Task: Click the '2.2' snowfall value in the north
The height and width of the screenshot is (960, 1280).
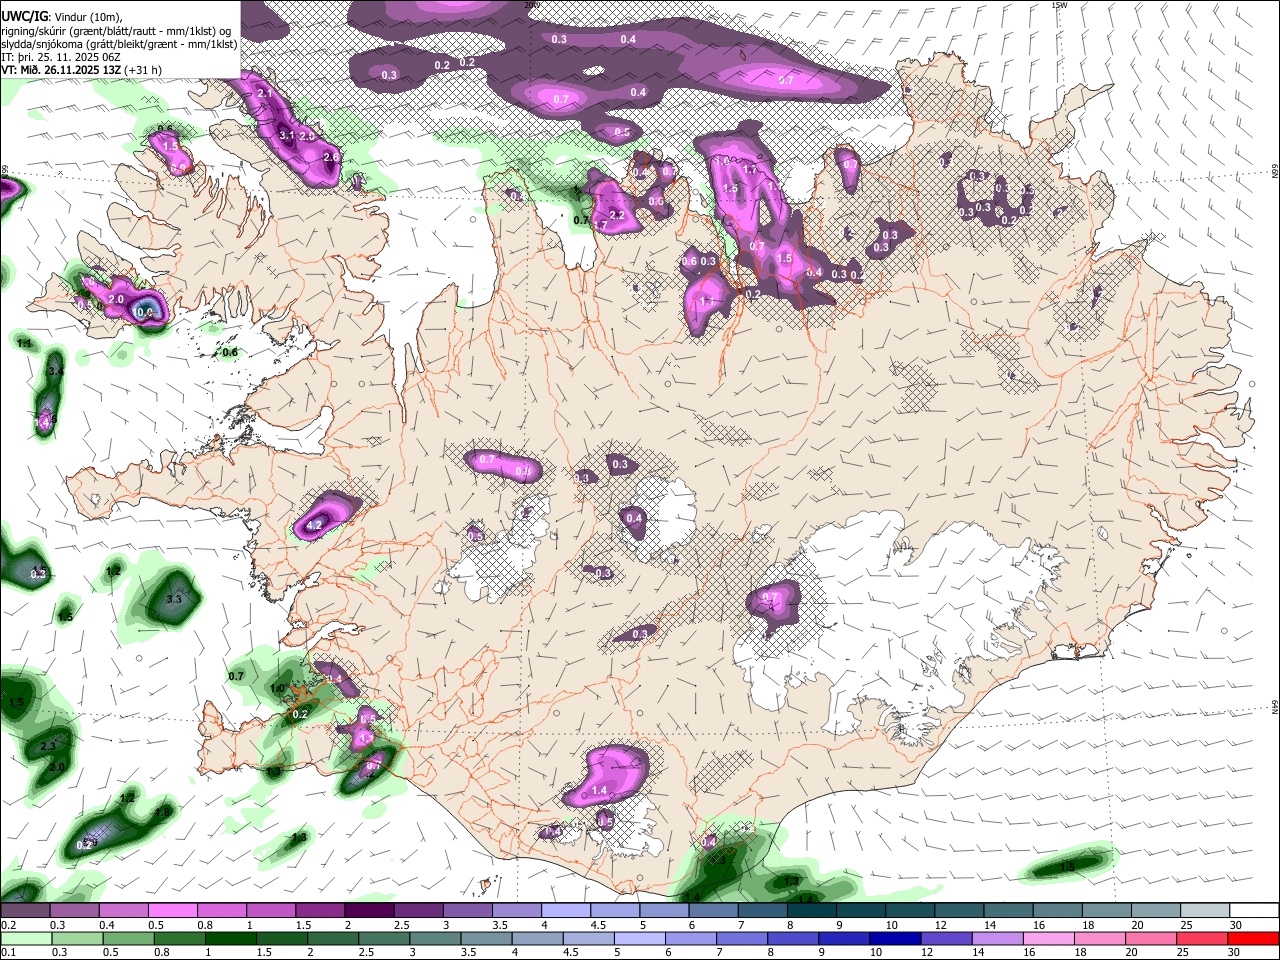Action: 617,215
